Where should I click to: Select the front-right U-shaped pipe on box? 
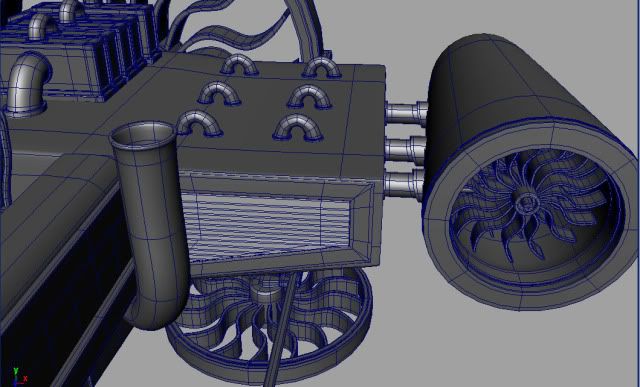298,128
